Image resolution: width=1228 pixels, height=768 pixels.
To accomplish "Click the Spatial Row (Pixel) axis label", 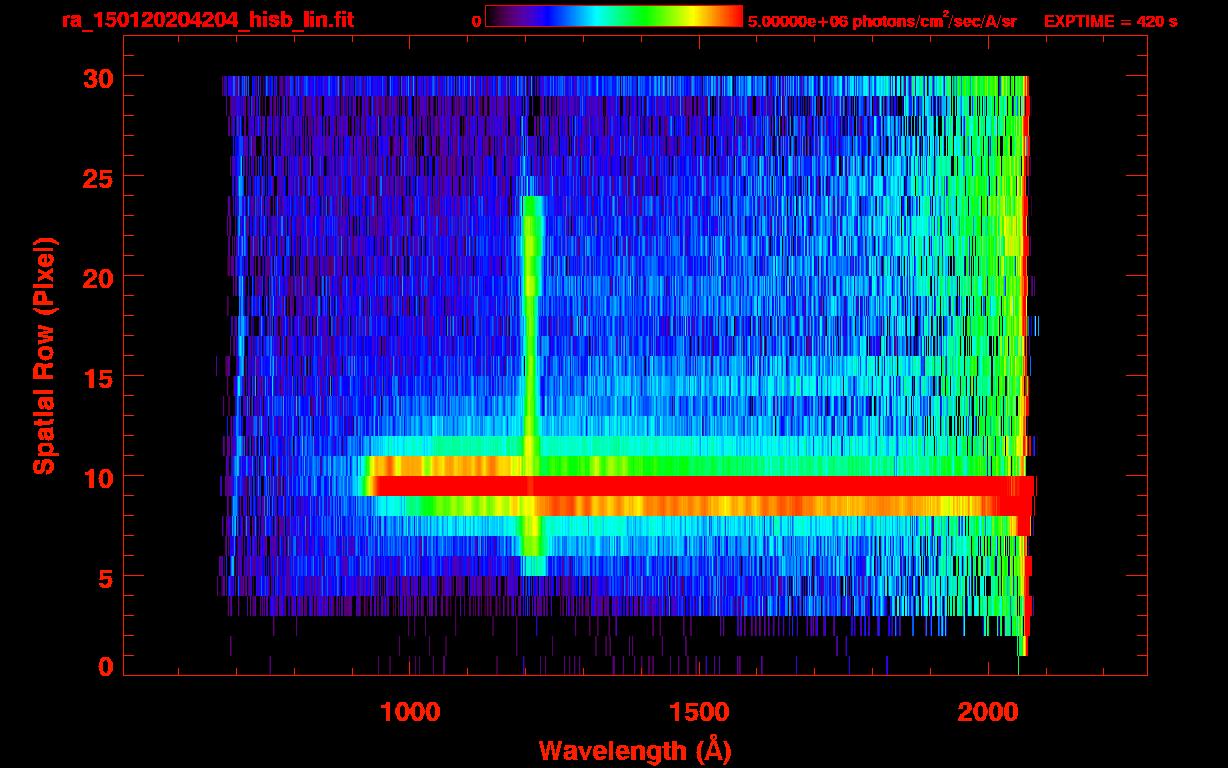I will coord(43,356).
